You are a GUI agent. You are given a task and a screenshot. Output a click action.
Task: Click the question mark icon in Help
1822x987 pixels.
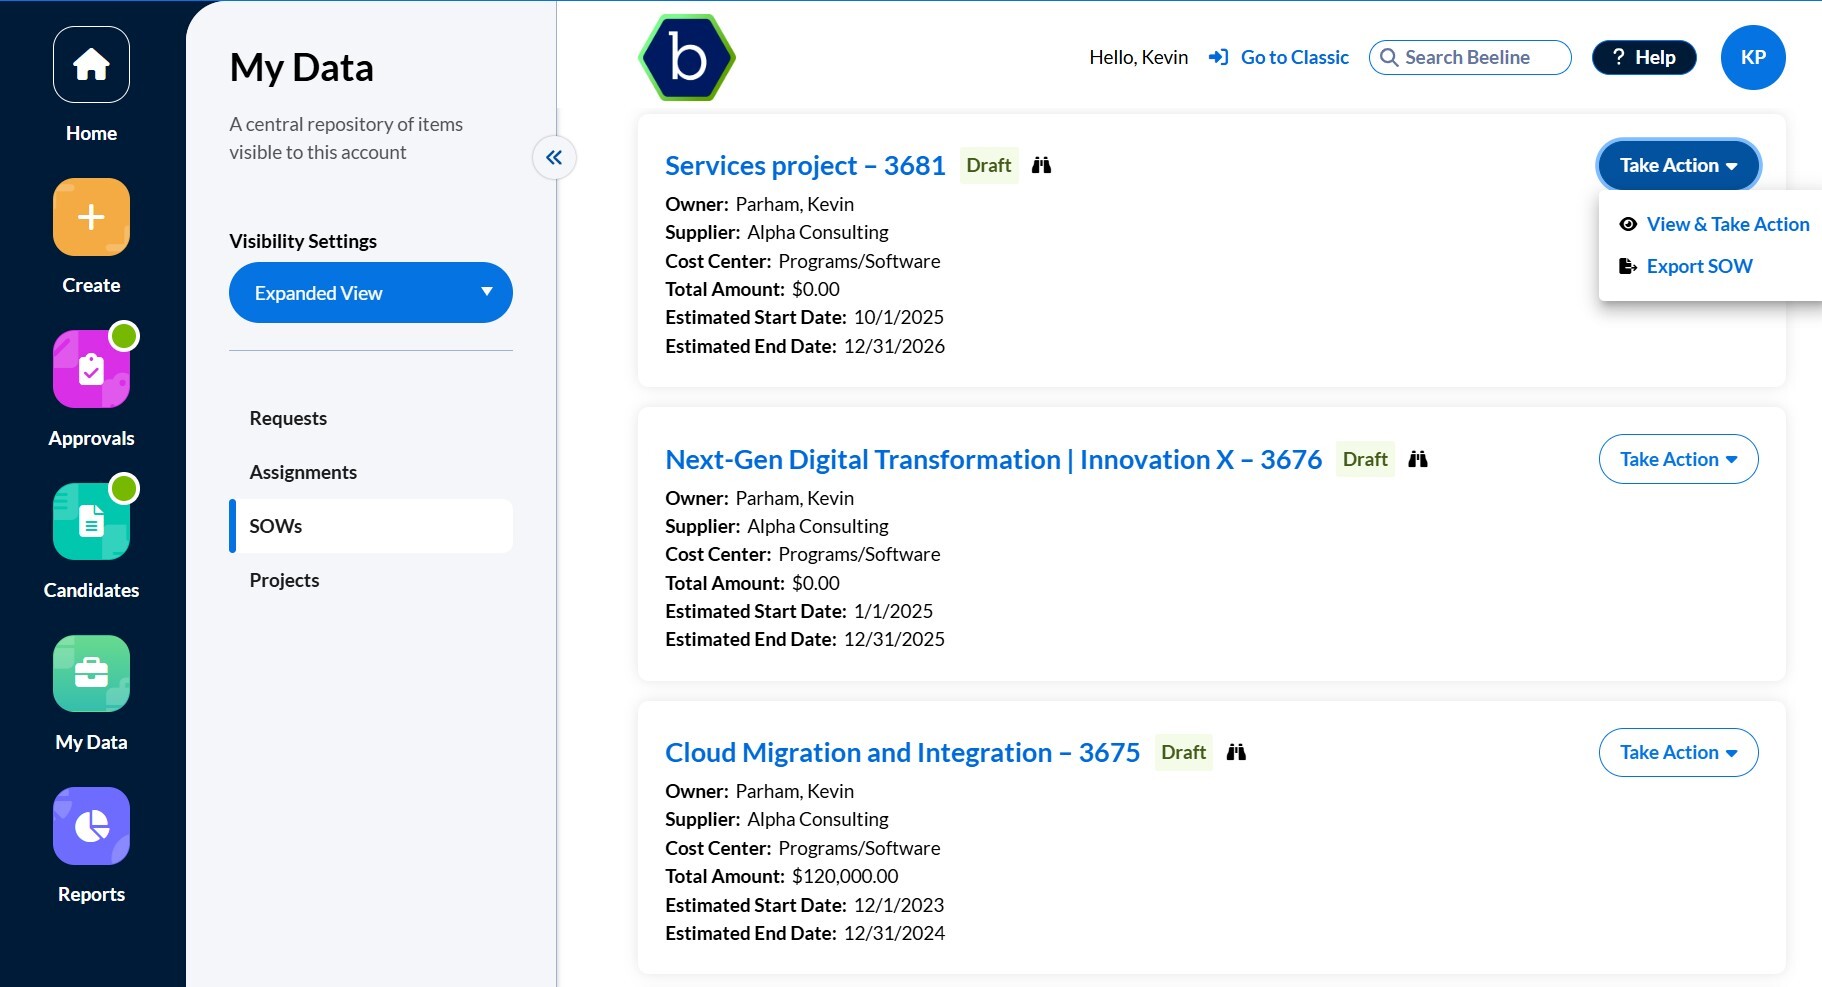coord(1619,58)
